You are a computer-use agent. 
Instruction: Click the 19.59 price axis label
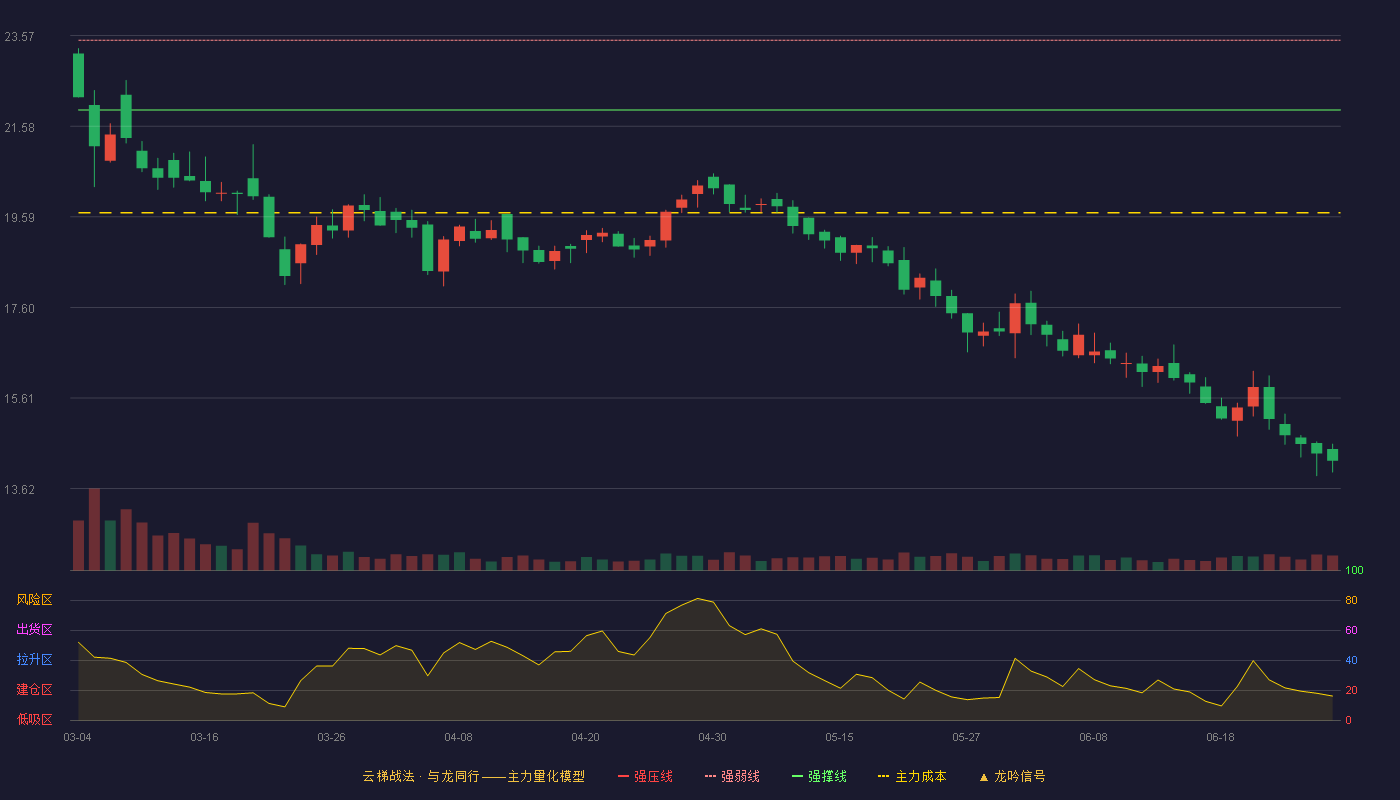tap(19, 218)
